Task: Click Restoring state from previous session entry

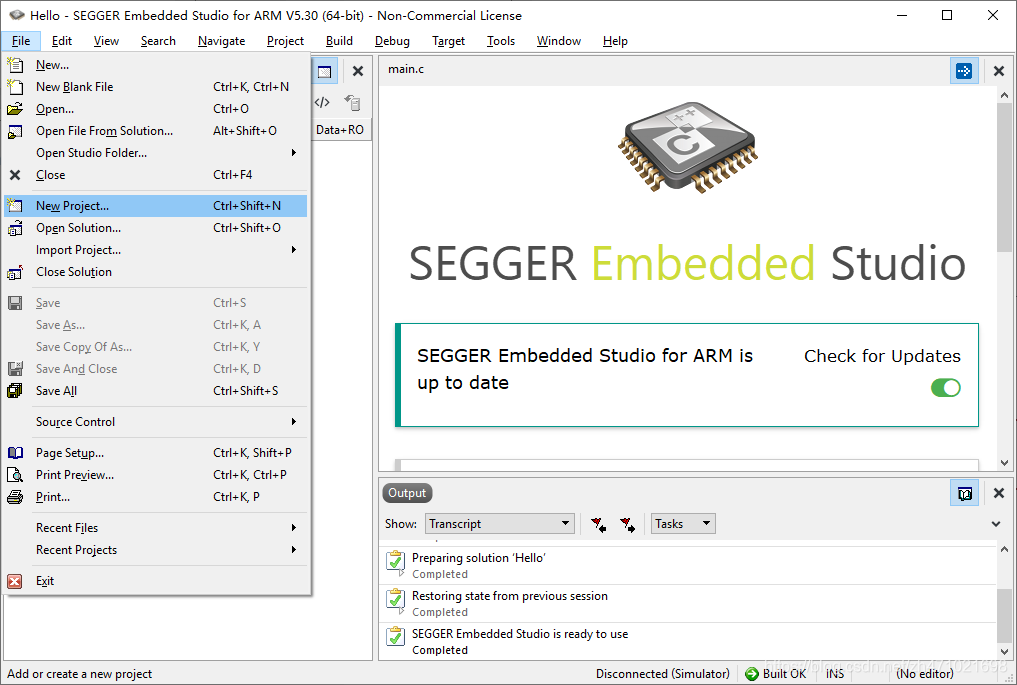Action: tap(688, 604)
